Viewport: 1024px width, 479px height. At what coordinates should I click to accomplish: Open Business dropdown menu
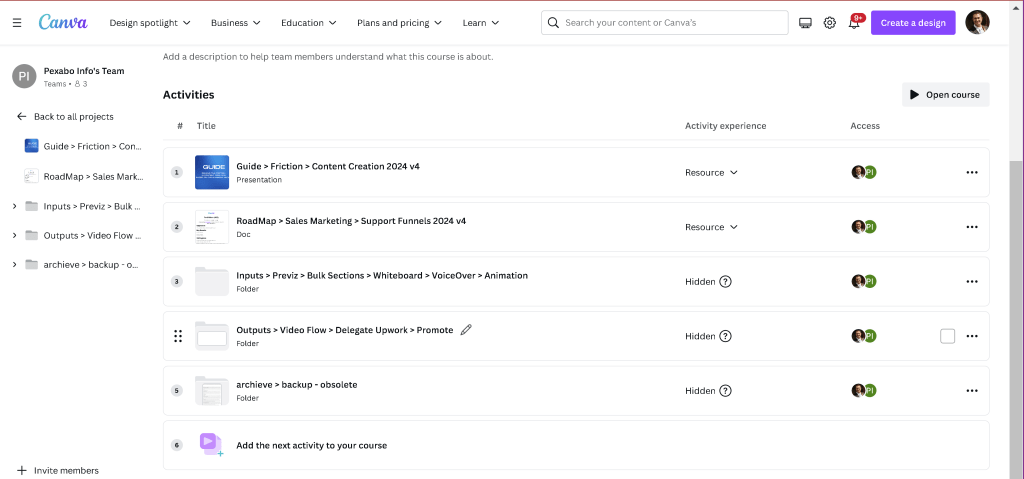236,23
